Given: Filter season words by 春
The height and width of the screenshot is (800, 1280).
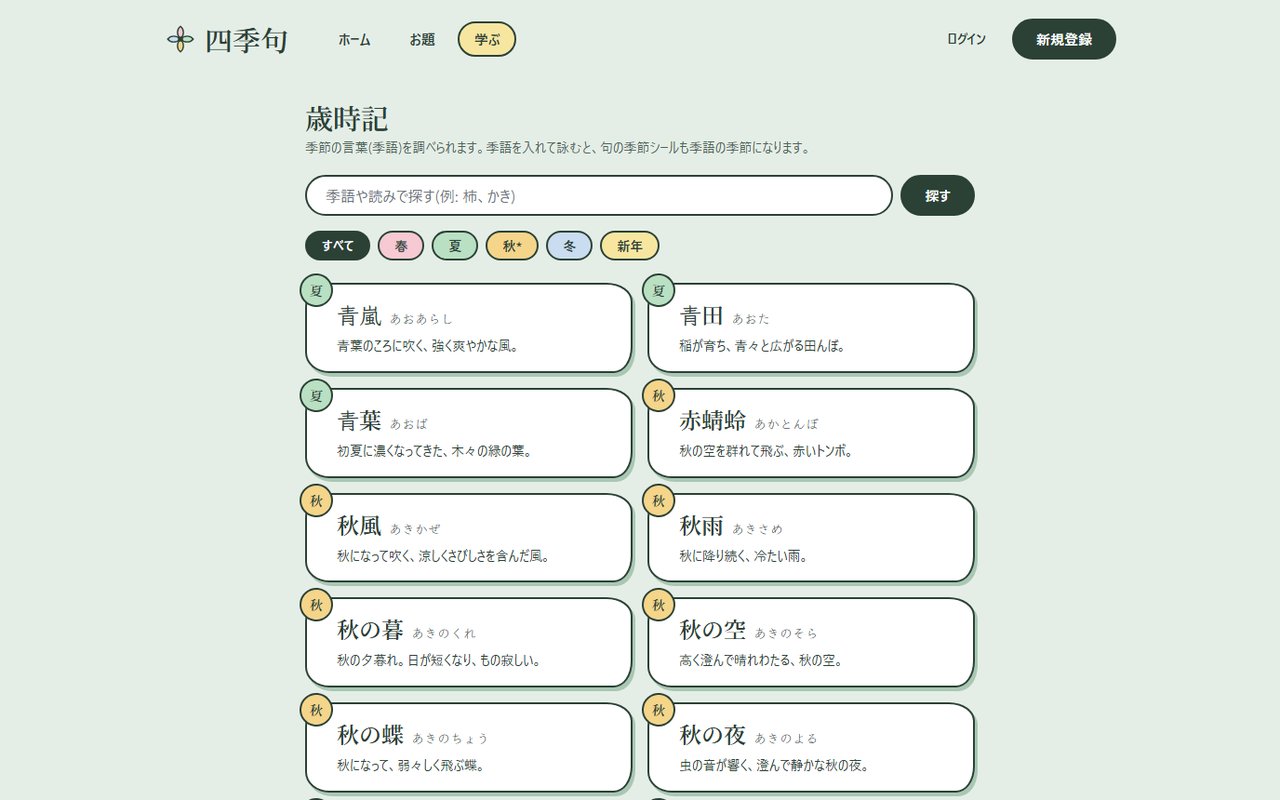Looking at the screenshot, I should tap(401, 246).
